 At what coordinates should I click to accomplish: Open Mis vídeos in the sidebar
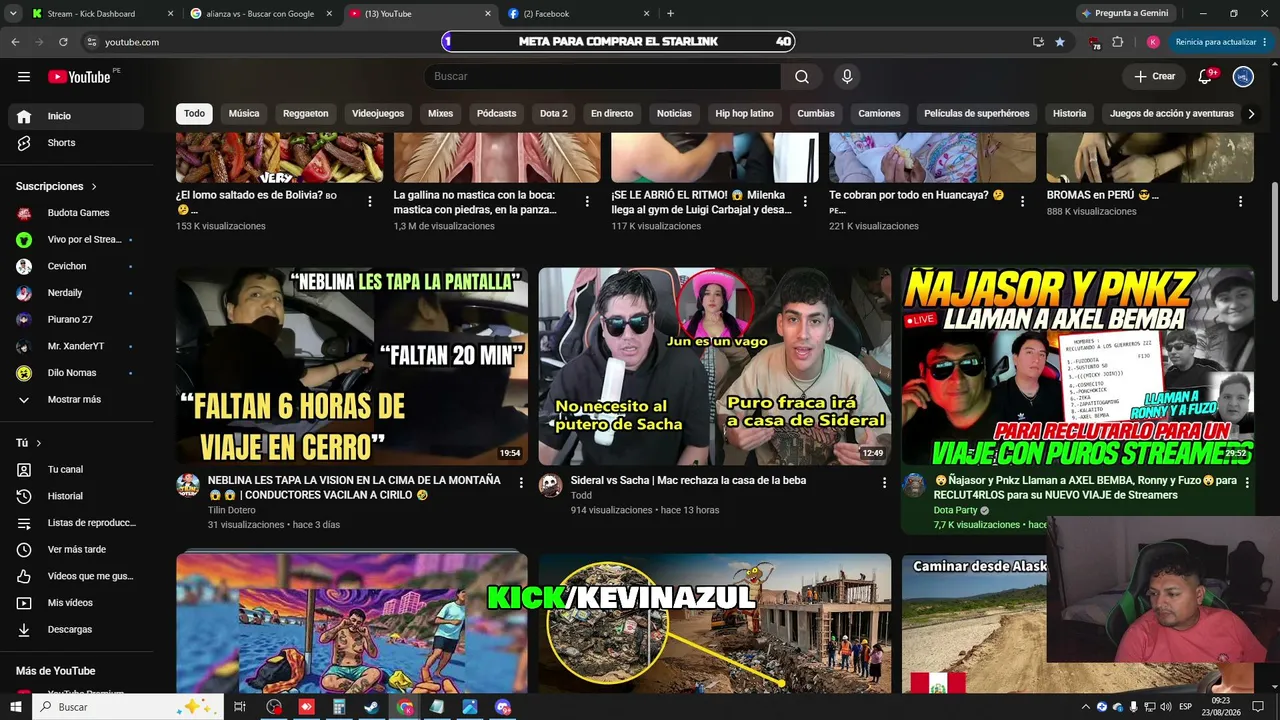pos(76,603)
